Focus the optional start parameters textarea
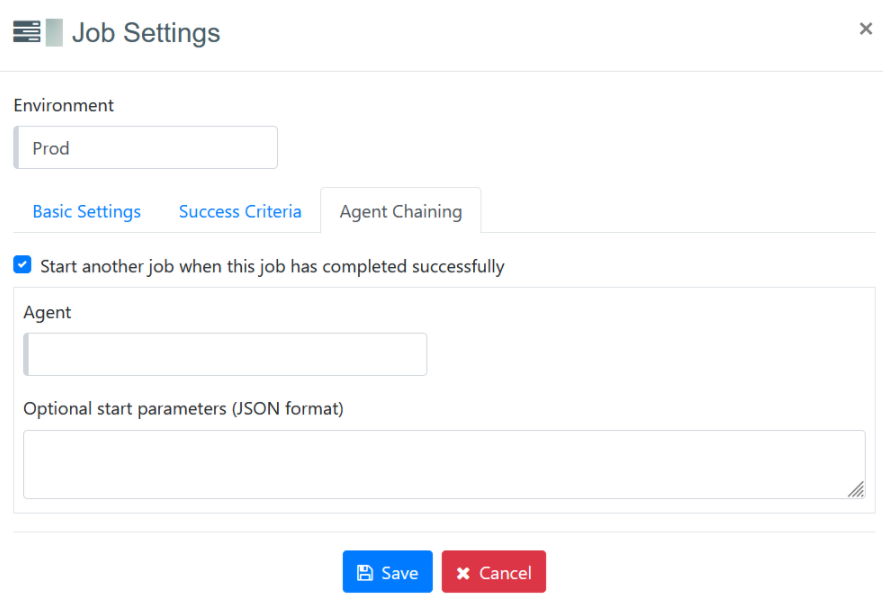The width and height of the screenshot is (883, 600). click(x=443, y=464)
